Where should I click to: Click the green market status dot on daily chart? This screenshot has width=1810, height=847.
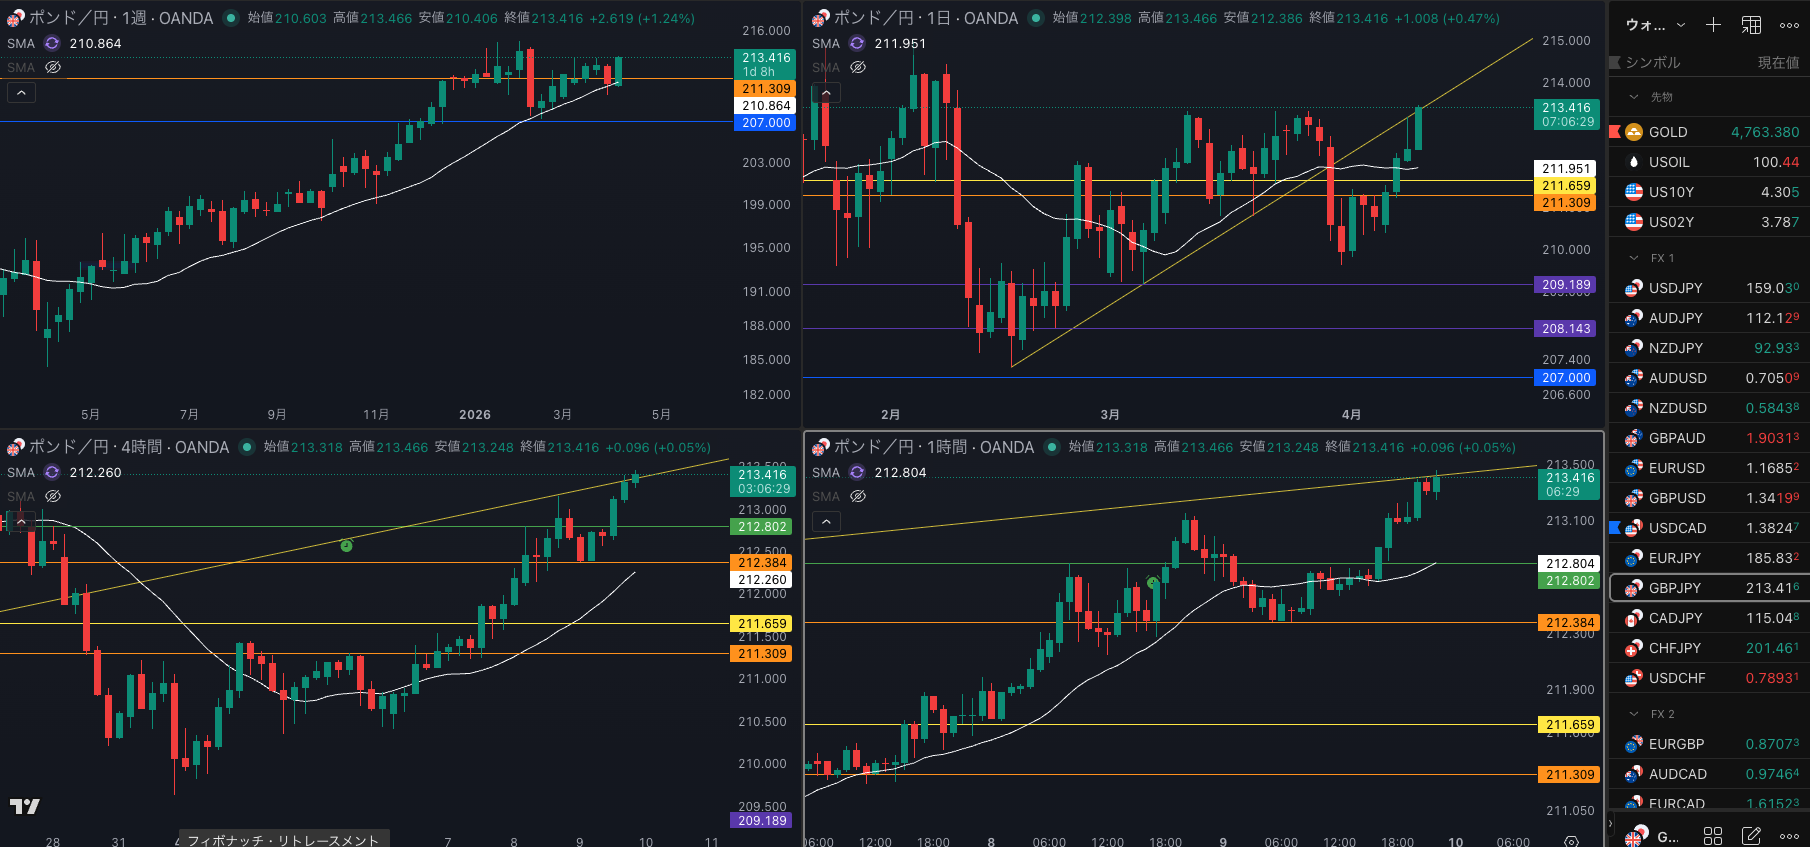point(1036,18)
